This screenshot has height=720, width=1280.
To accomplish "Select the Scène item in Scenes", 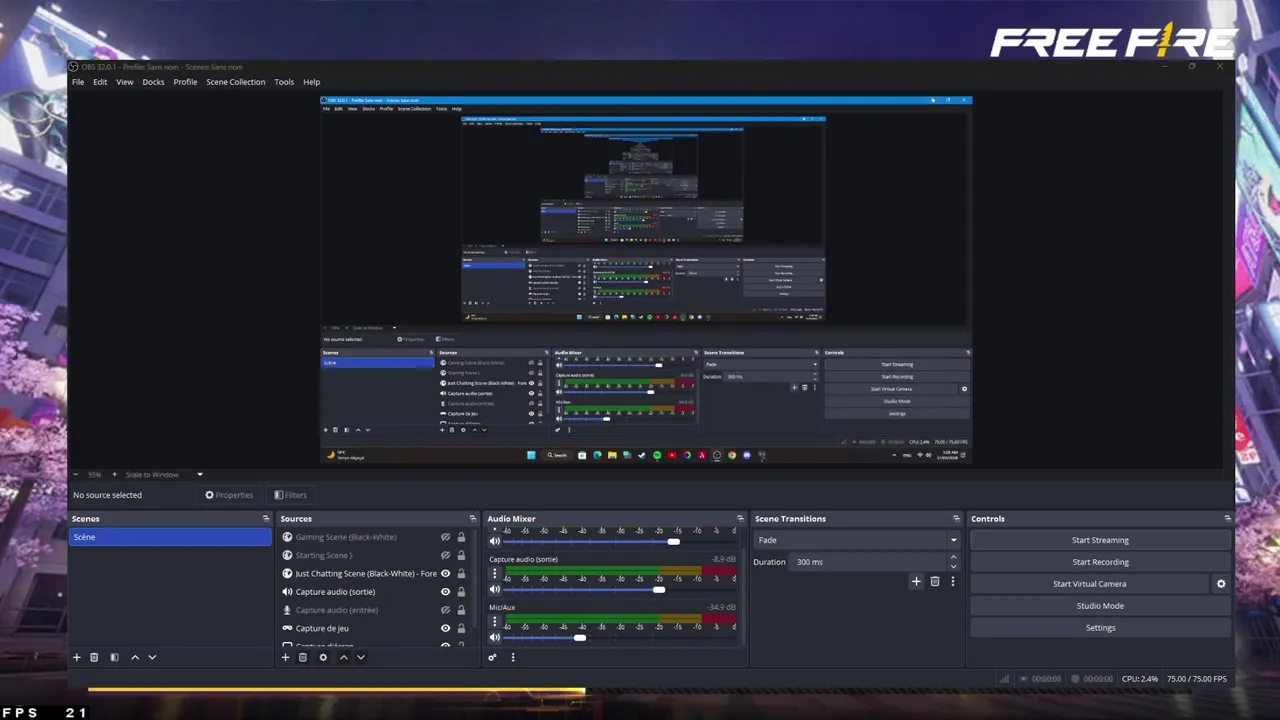I will coord(170,537).
